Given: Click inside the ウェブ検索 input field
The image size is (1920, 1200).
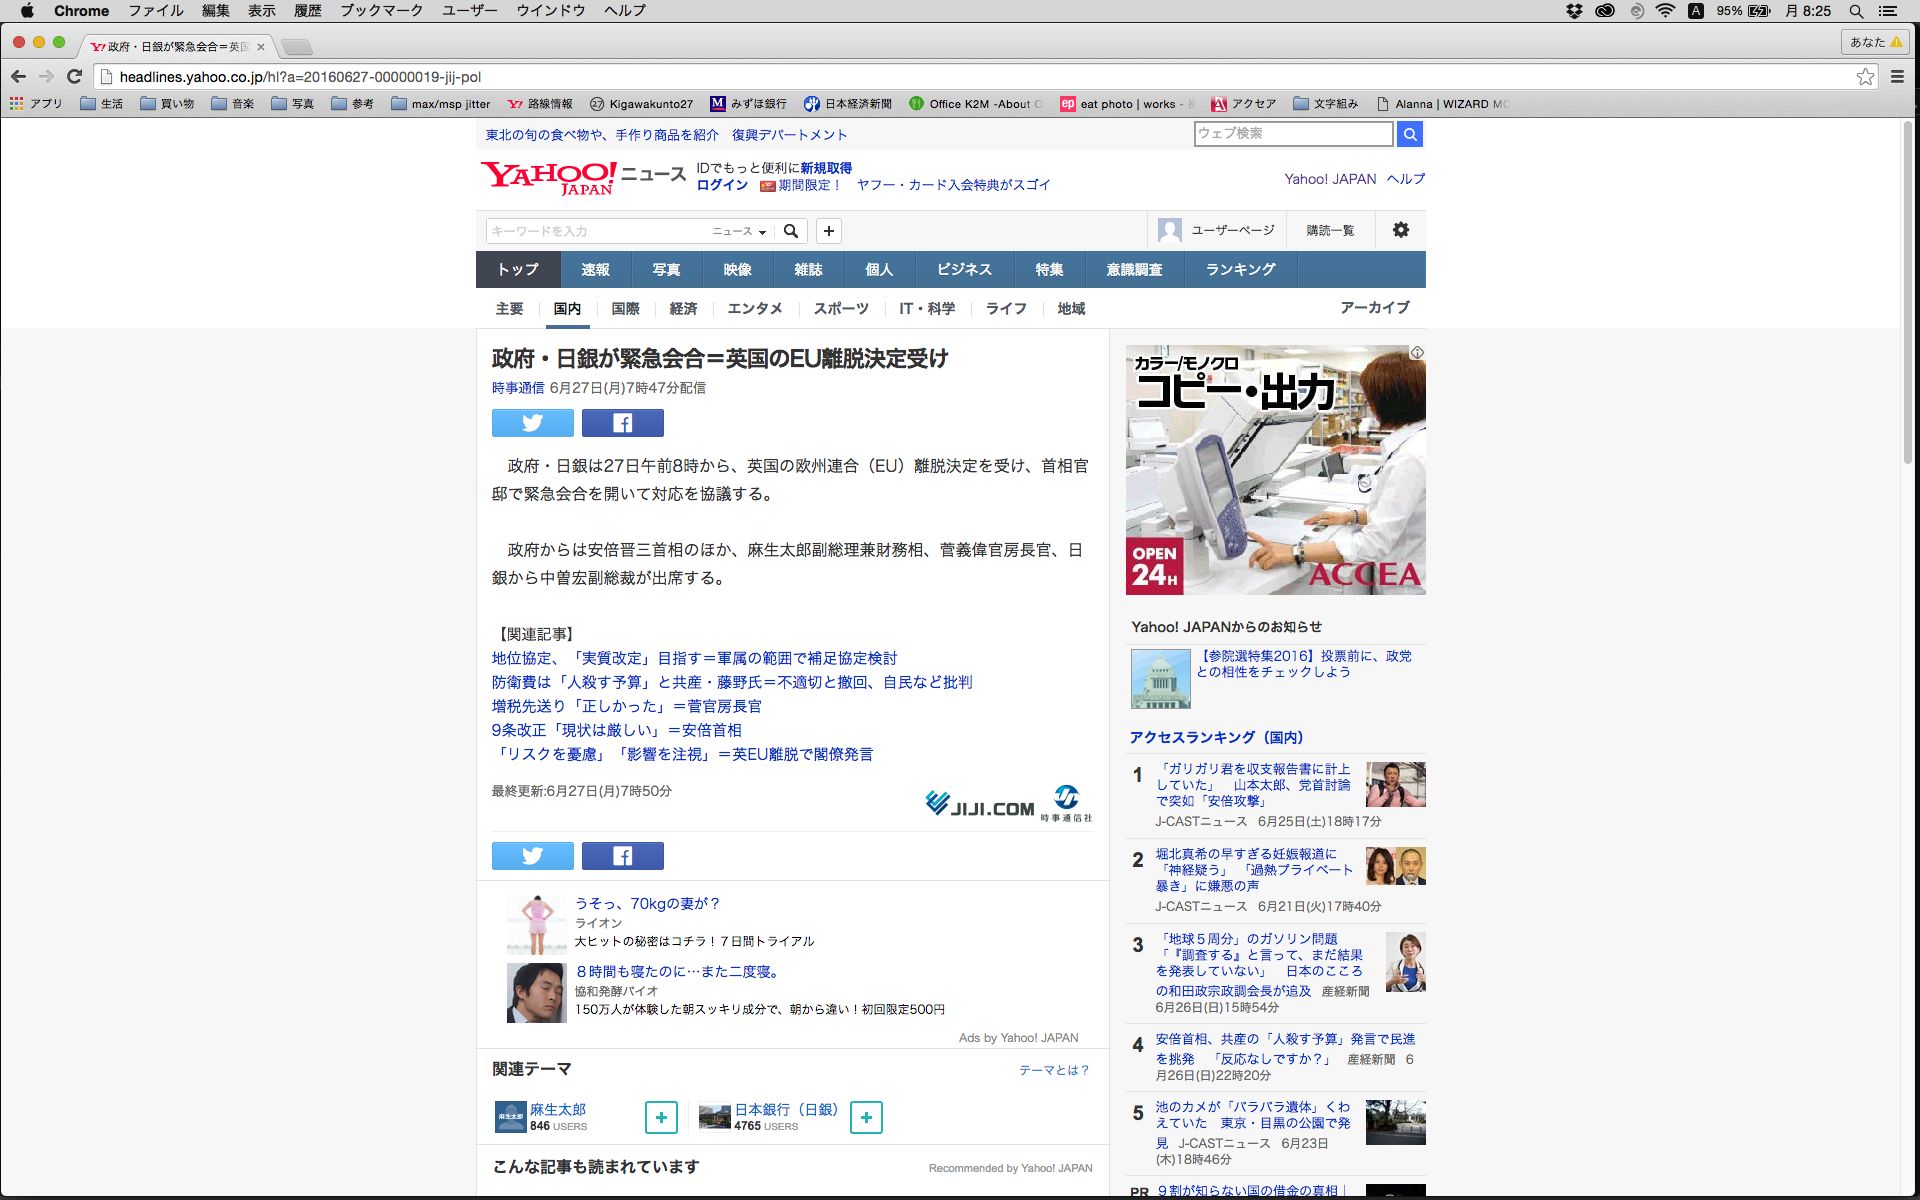Looking at the screenshot, I should coord(1292,133).
